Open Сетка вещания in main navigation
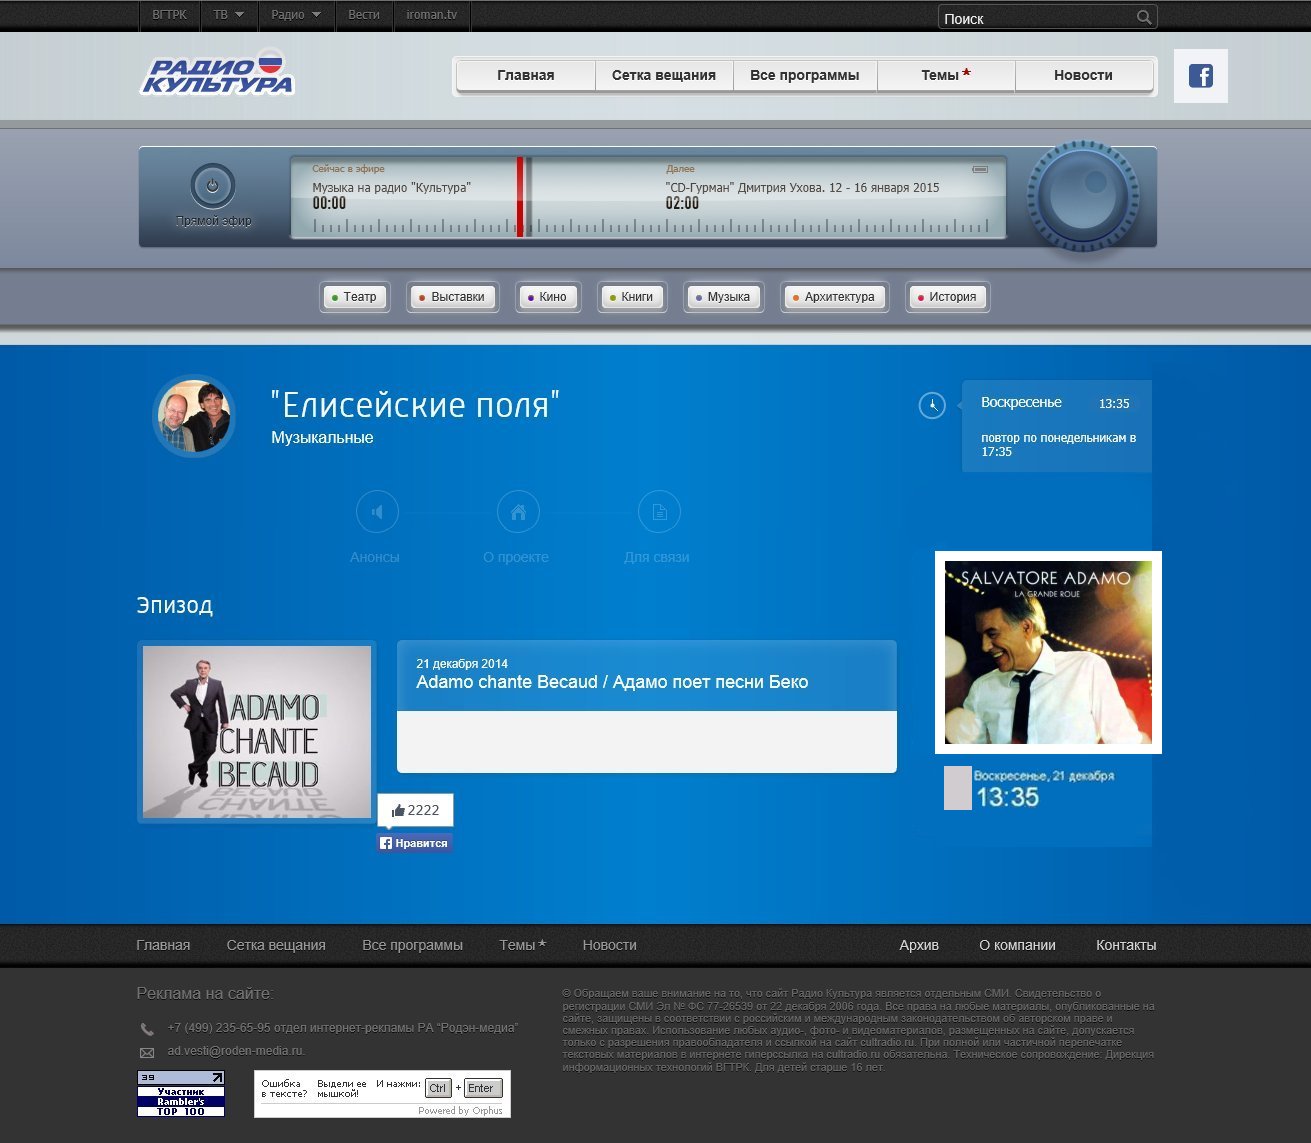This screenshot has height=1143, width=1311. [664, 75]
